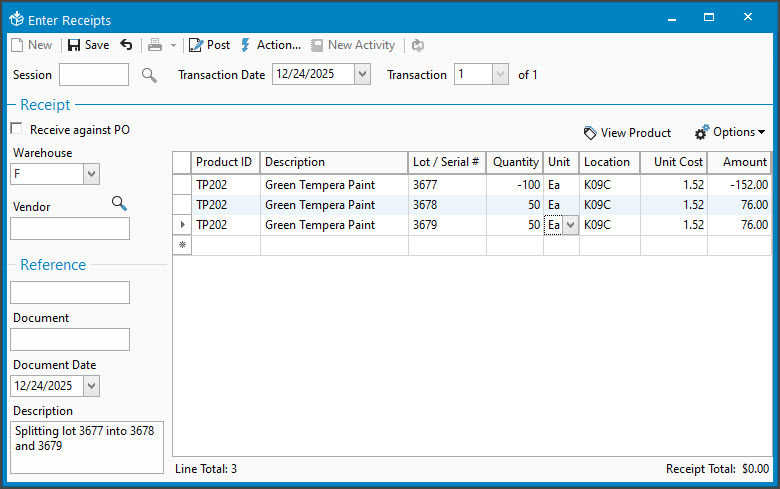Viewport: 780px width, 489px height.
Task: Click the app icon in title bar
Action: click(17, 19)
